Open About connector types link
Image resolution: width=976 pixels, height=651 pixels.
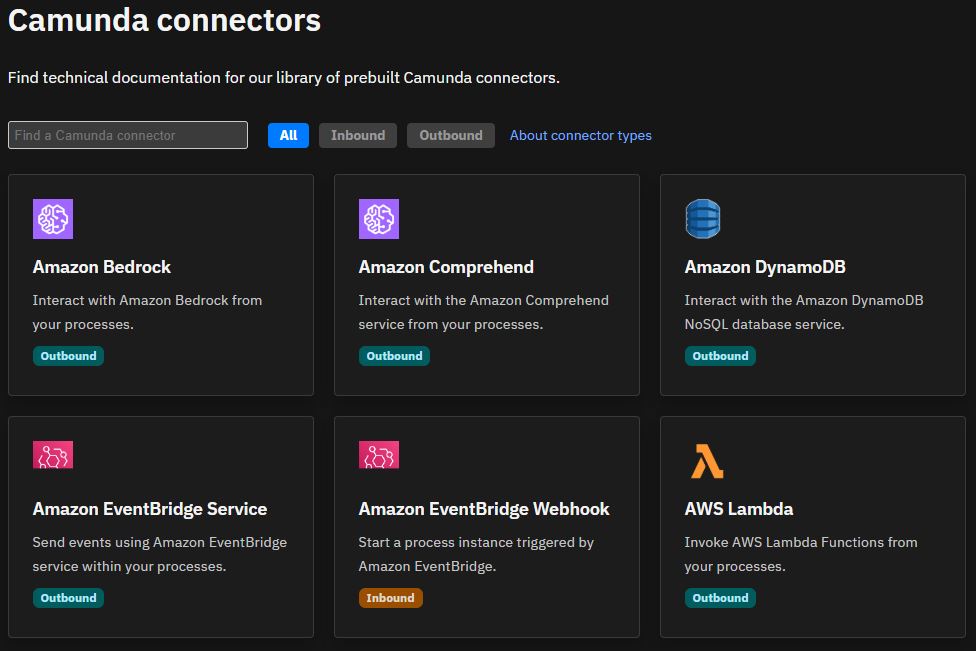click(581, 136)
